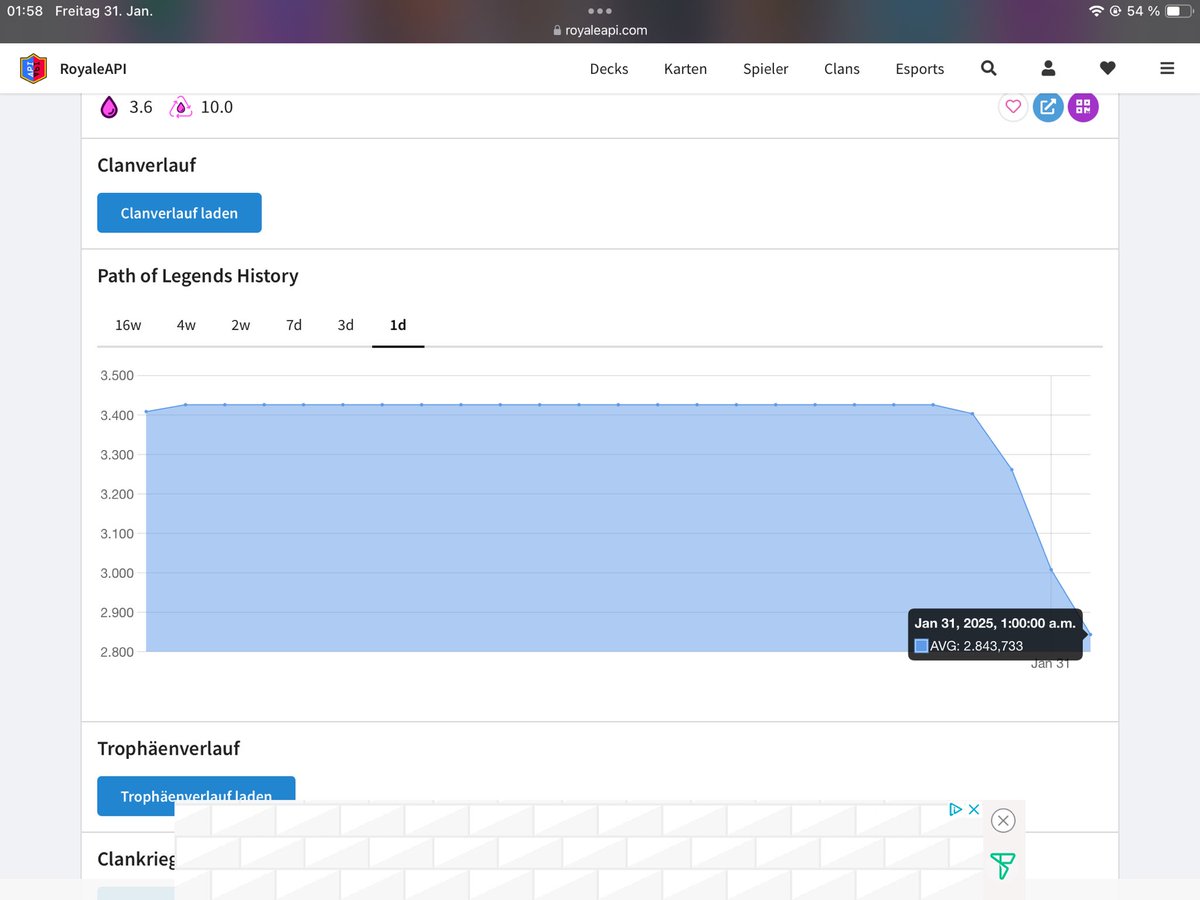Image resolution: width=1200 pixels, height=900 pixels.
Task: Click the Jan 31 x-axis label
Action: 1050,663
